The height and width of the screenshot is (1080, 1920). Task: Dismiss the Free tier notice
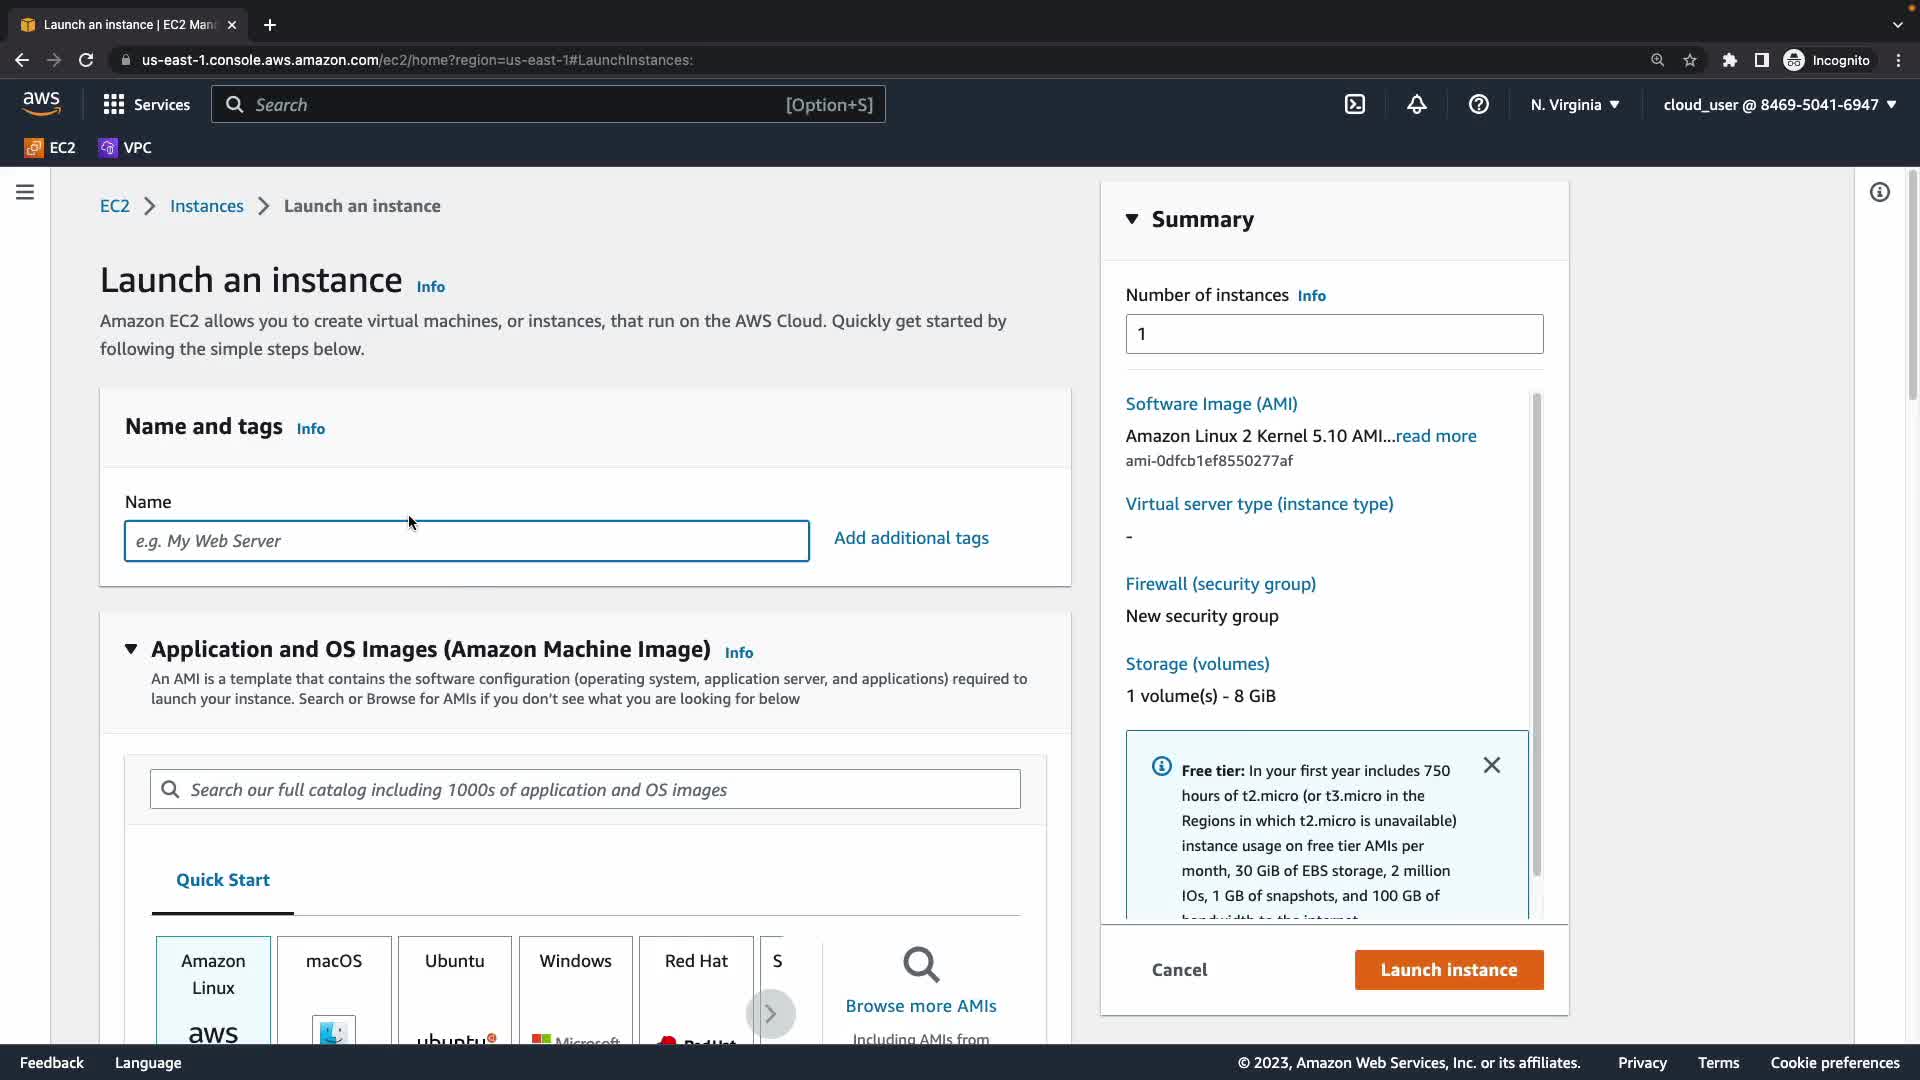coord(1491,765)
